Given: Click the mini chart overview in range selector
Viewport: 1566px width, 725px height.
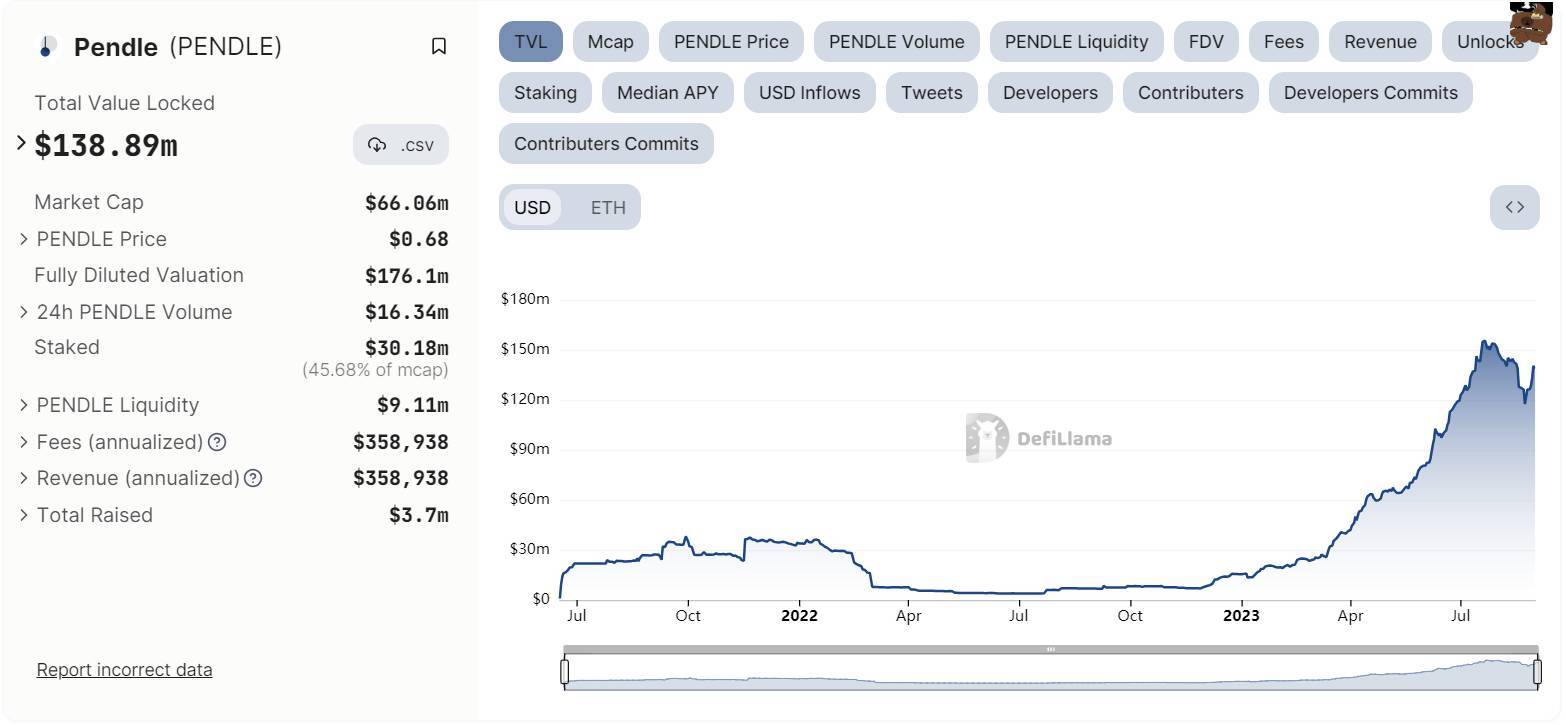Looking at the screenshot, I should pyautogui.click(x=1051, y=673).
